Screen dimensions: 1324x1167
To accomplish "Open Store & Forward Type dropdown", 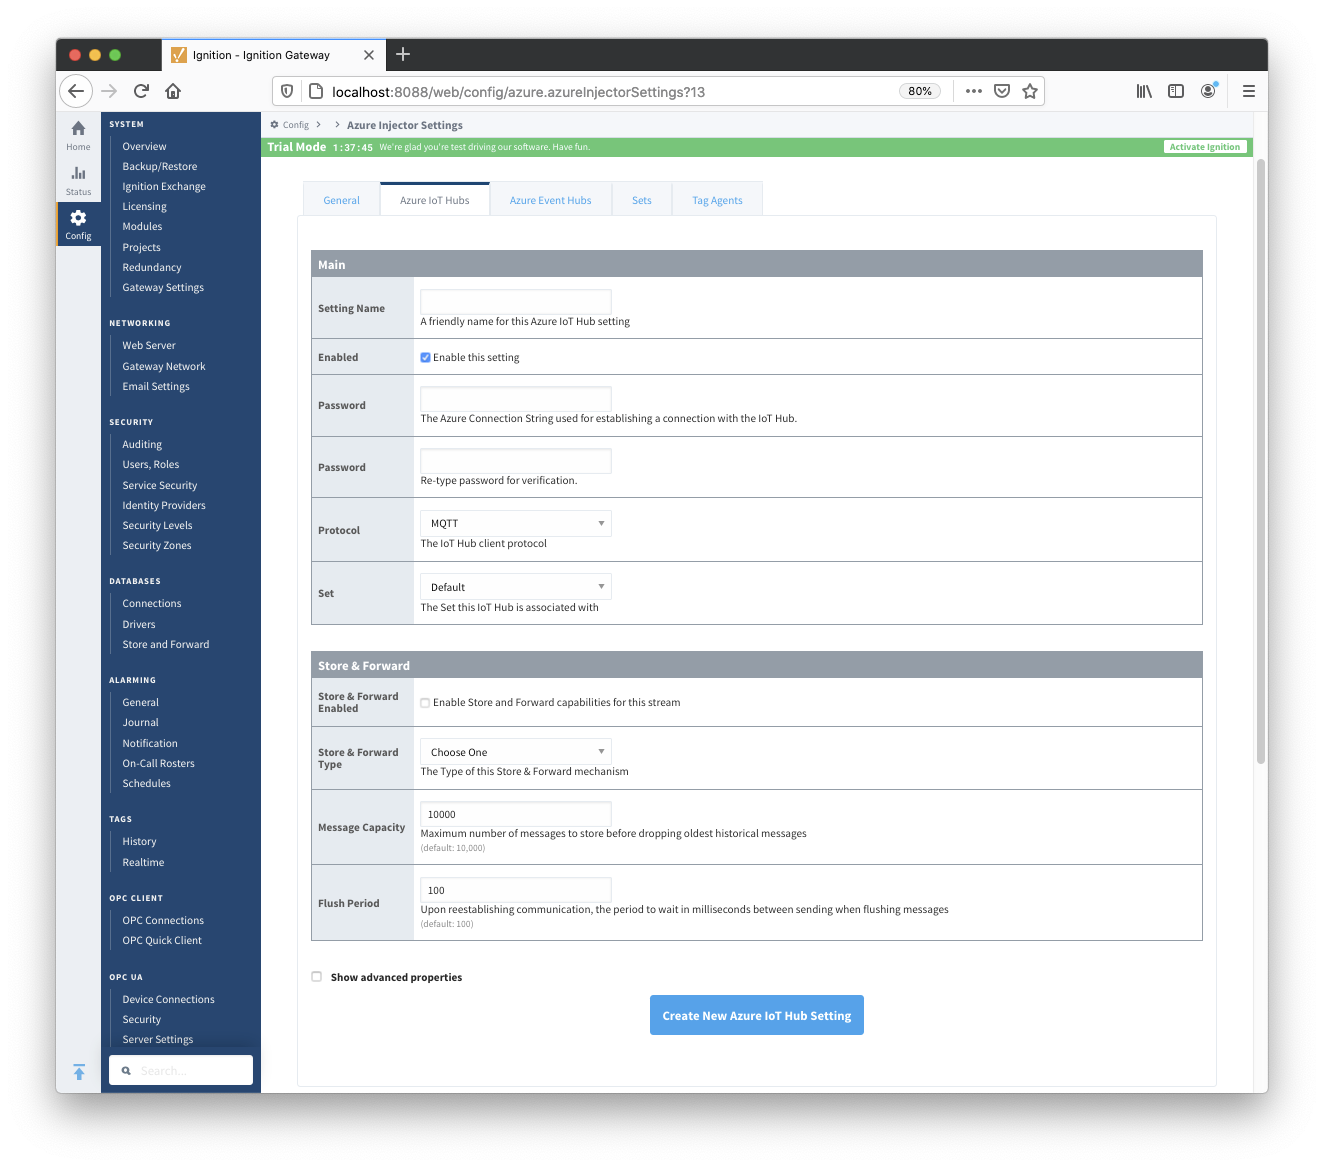I will coord(515,752).
